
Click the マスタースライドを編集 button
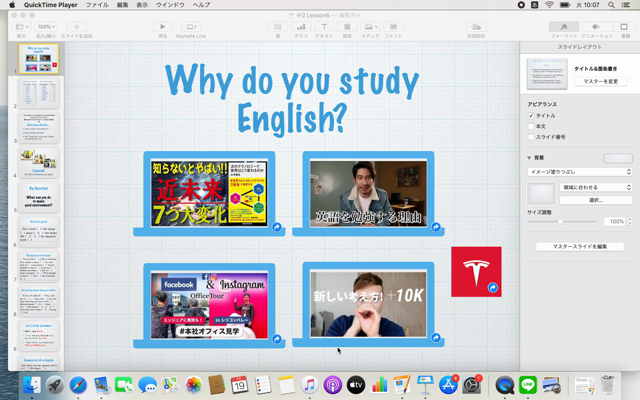pyautogui.click(x=580, y=247)
